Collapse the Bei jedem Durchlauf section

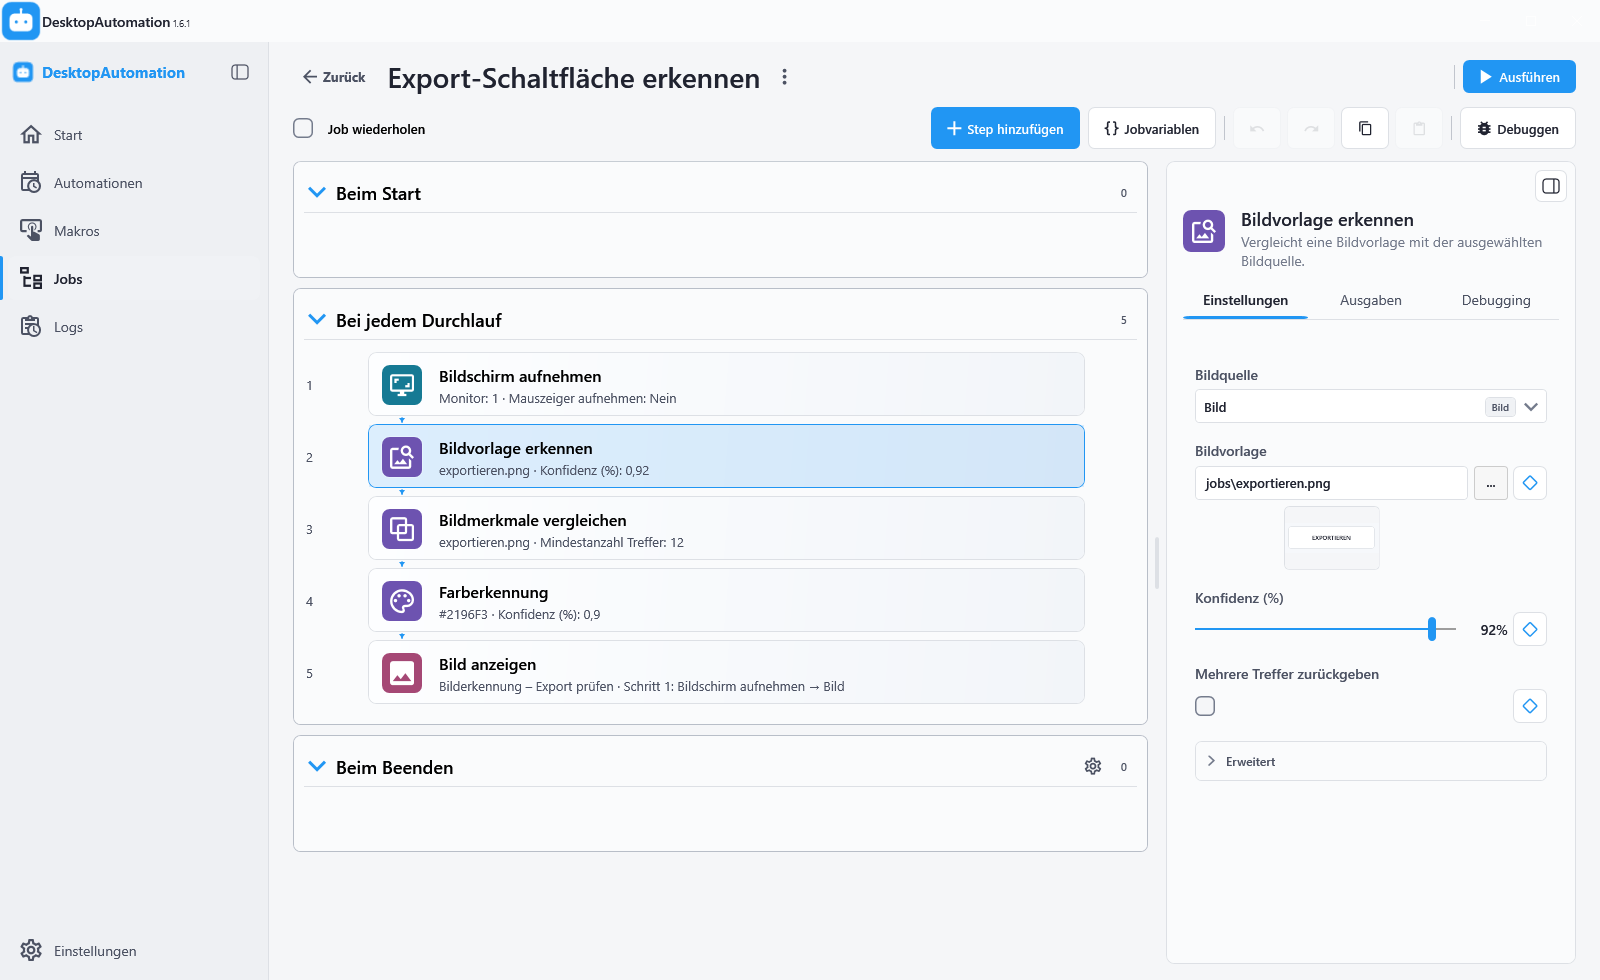point(317,319)
